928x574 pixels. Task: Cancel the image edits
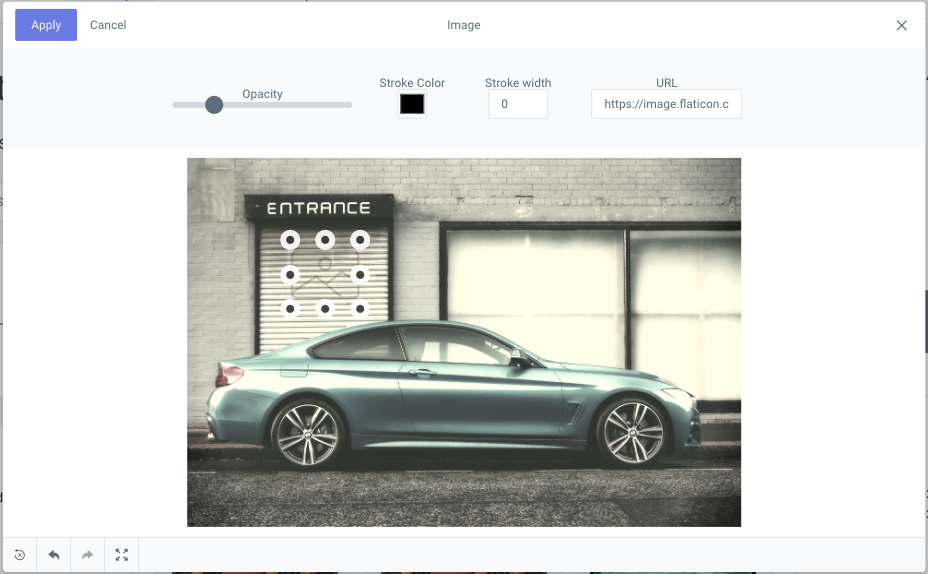[x=108, y=25]
